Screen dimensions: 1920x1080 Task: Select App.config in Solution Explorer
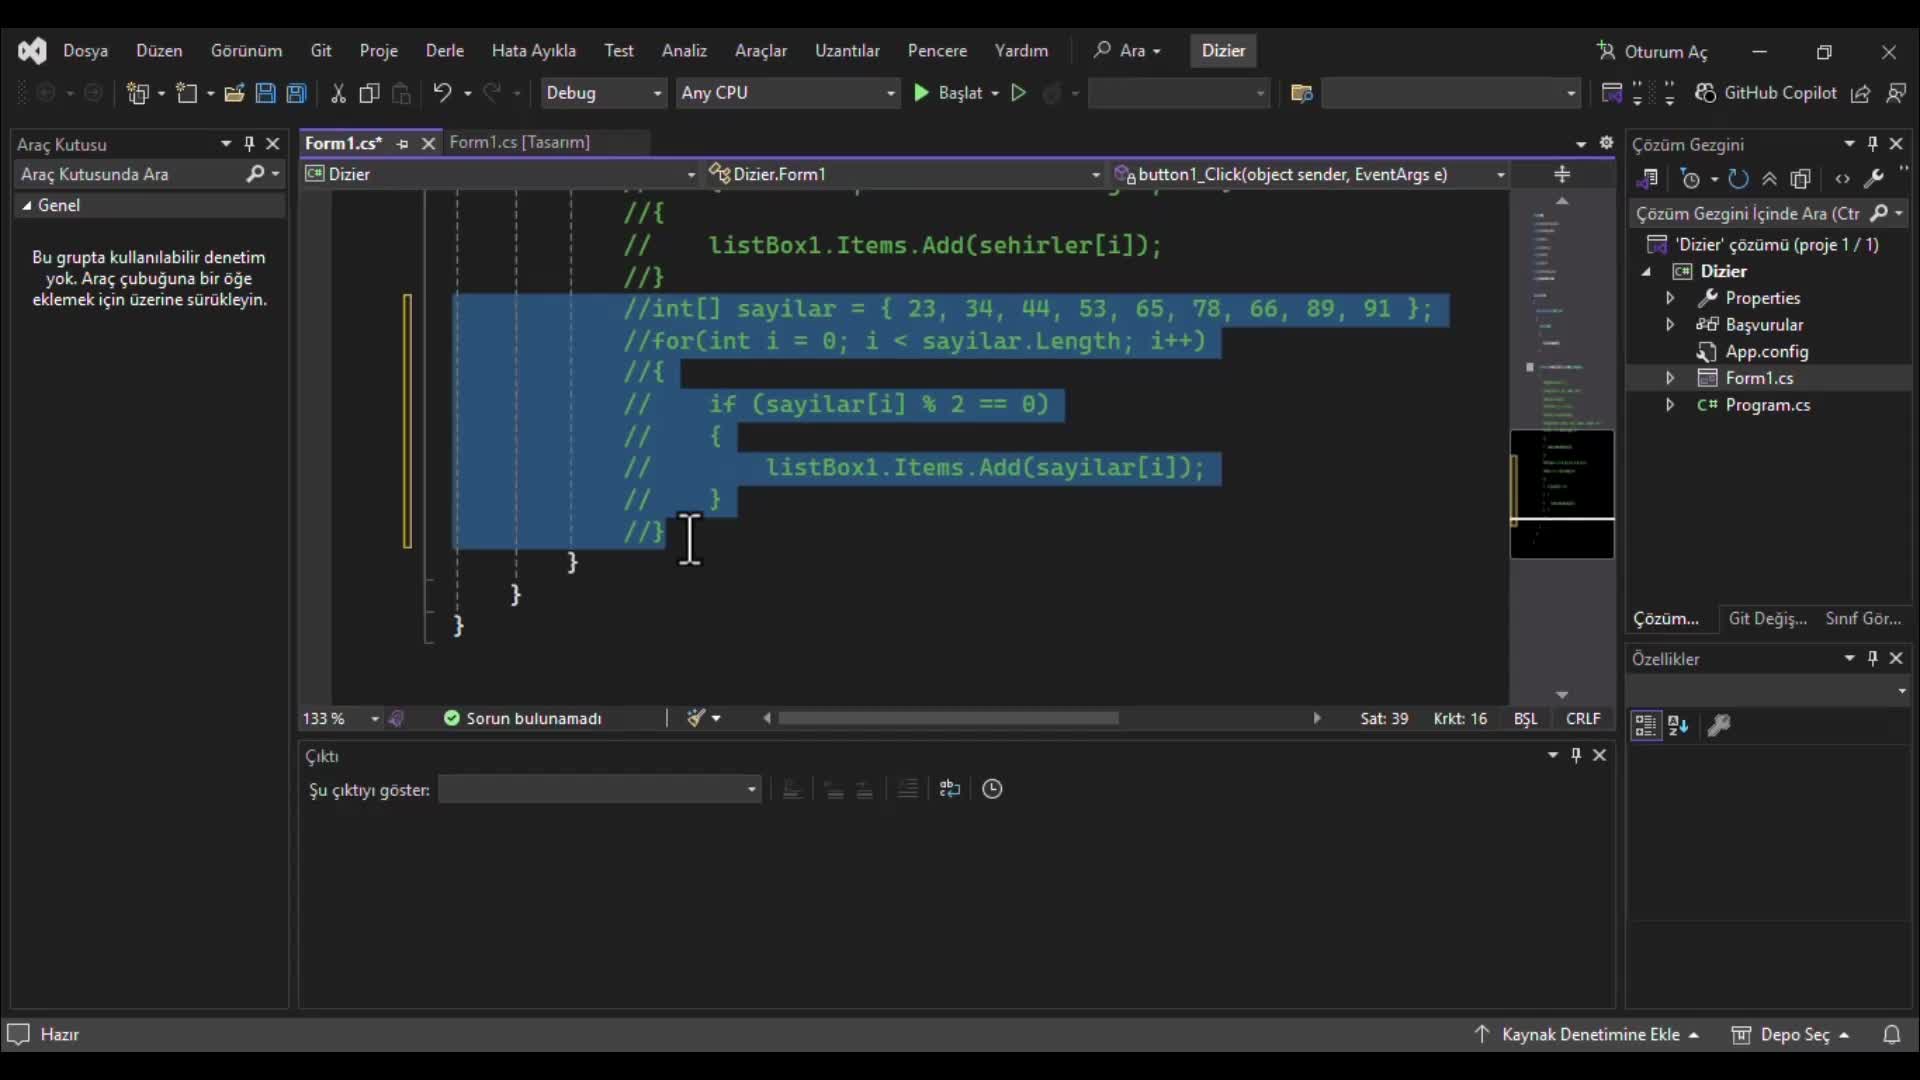tap(1765, 351)
